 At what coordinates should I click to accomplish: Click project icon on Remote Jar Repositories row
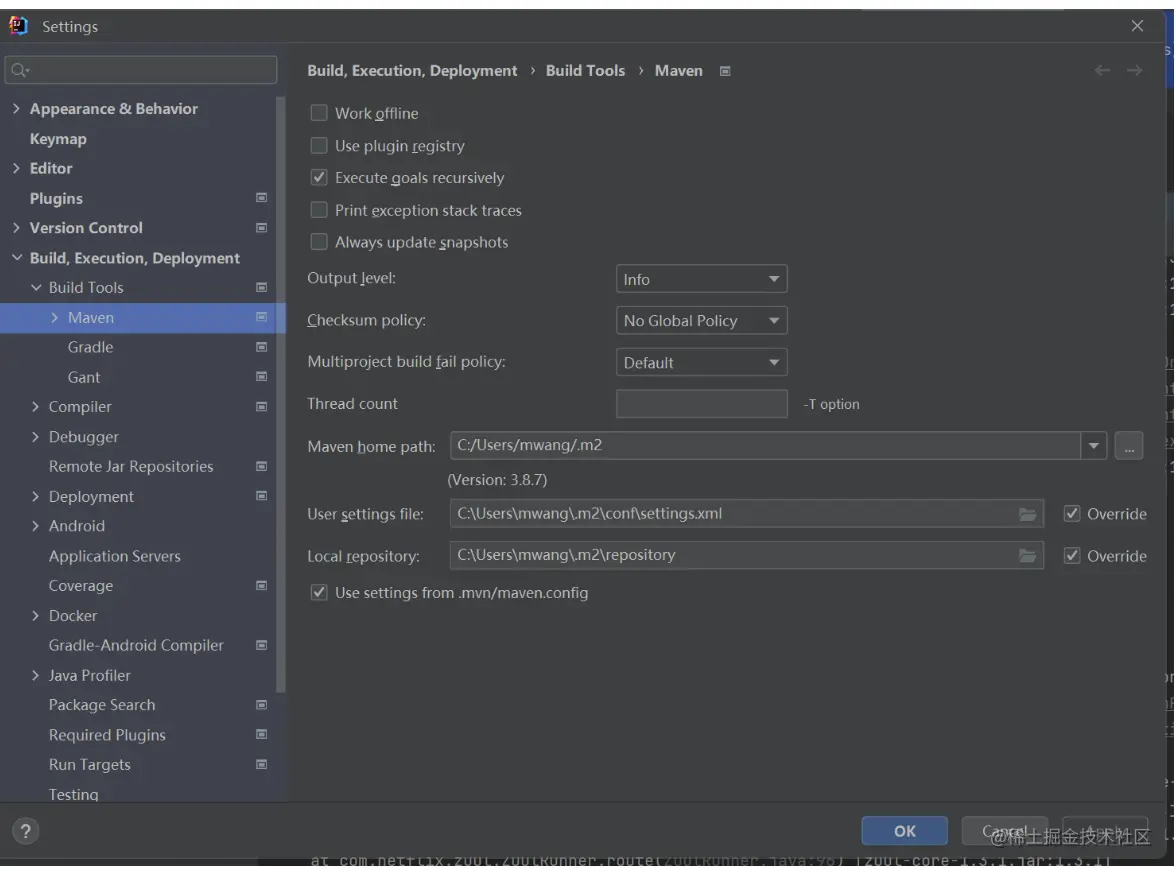[261, 466]
